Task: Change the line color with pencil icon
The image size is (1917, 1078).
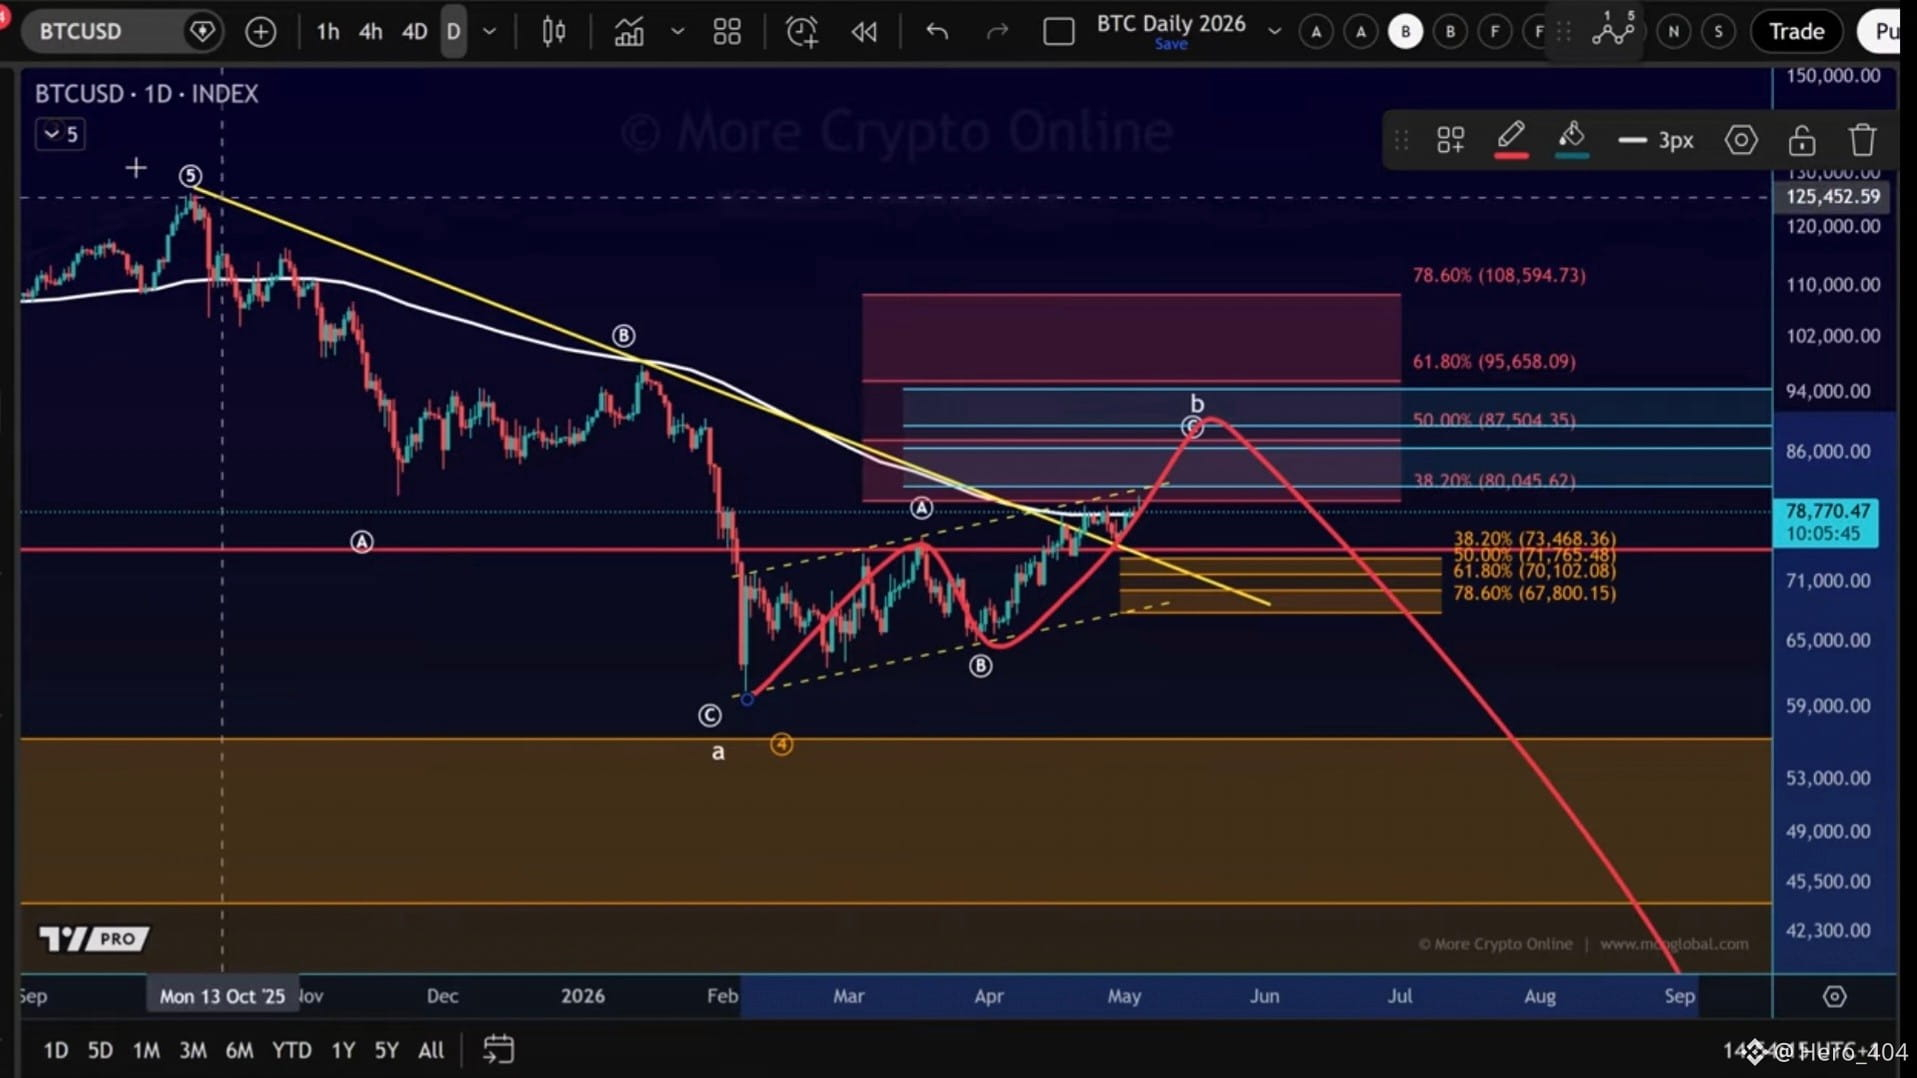Action: point(1511,139)
